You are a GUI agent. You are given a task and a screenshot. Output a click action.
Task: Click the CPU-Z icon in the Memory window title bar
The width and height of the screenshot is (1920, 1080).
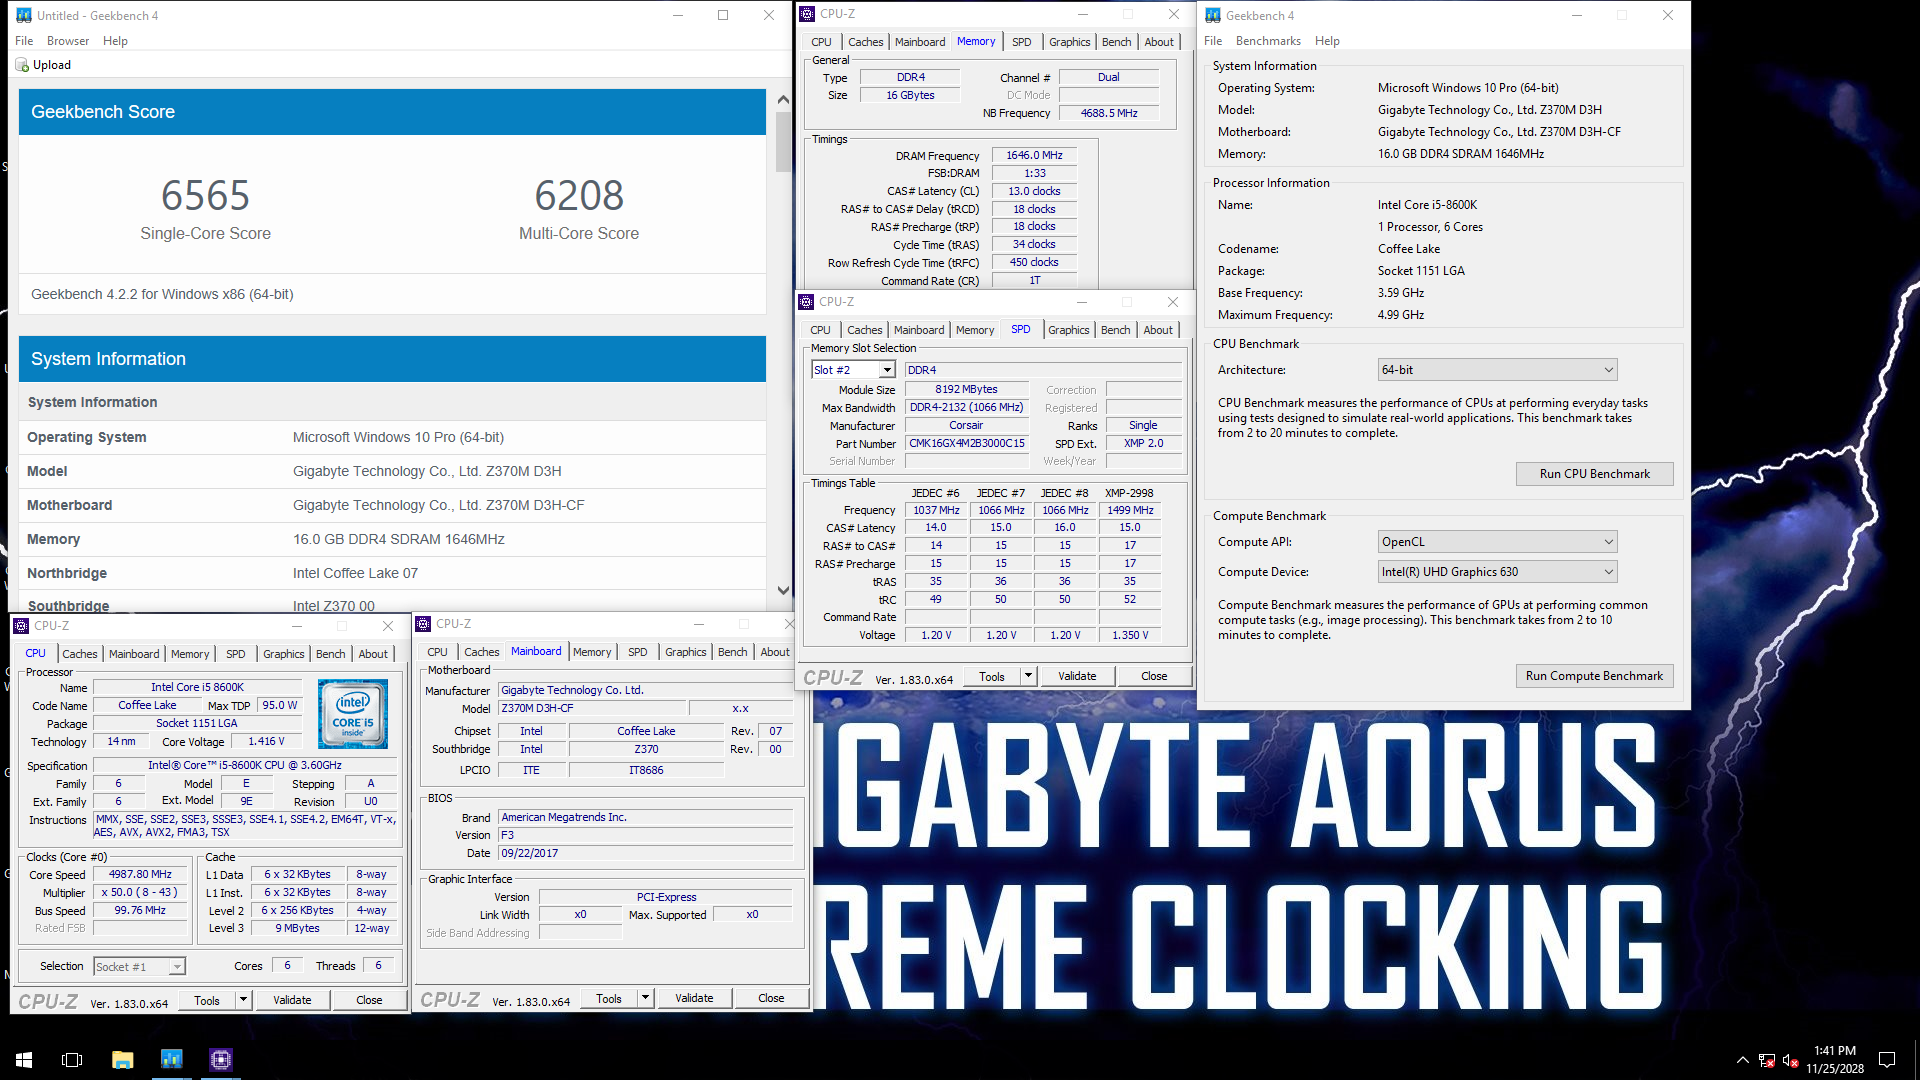tap(808, 14)
